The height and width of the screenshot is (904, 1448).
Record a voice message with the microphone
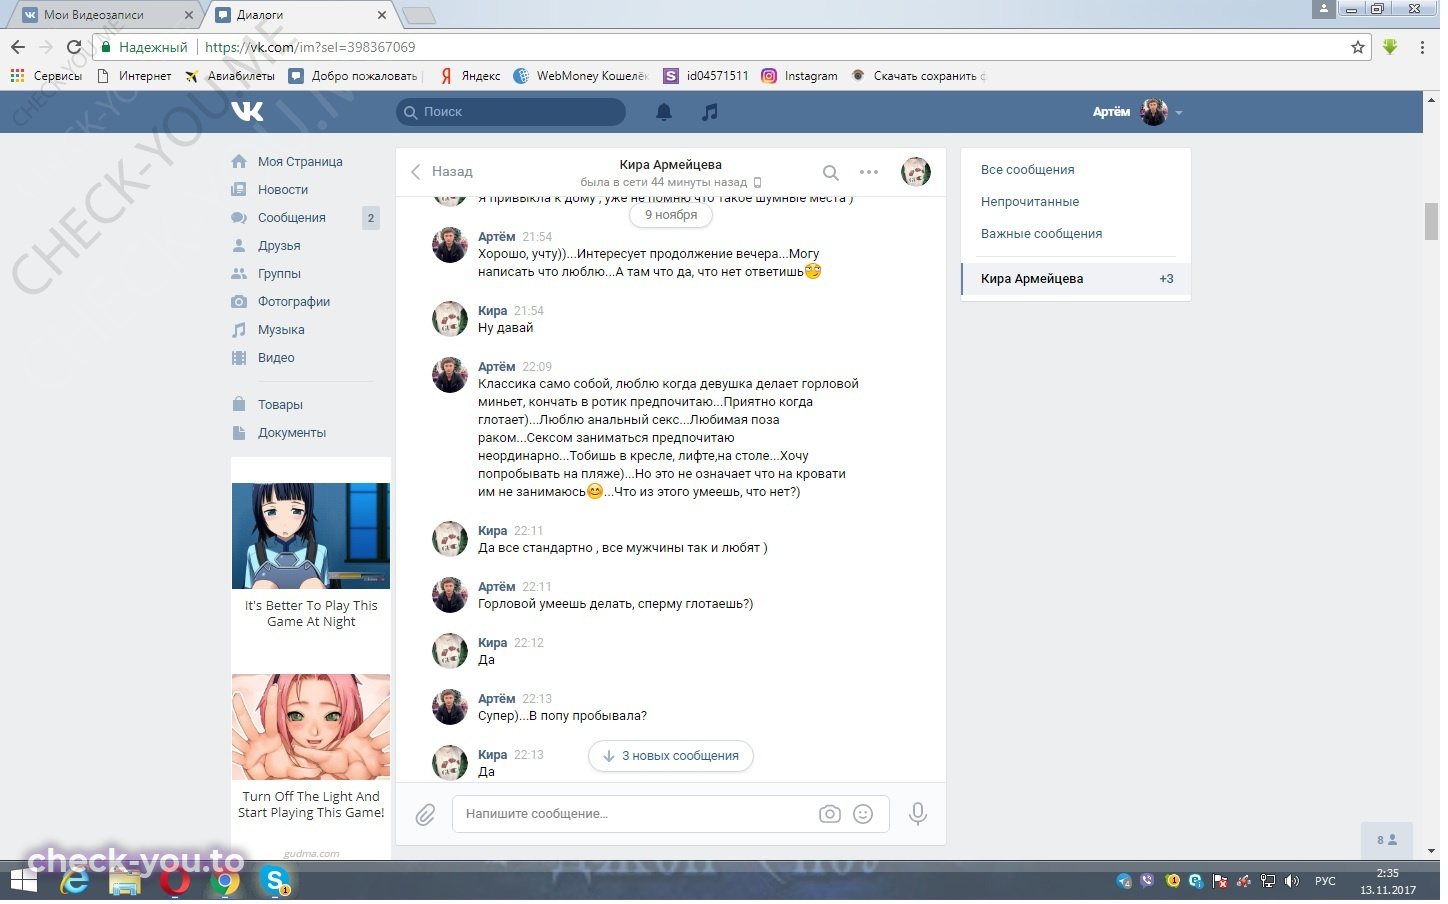(x=917, y=816)
